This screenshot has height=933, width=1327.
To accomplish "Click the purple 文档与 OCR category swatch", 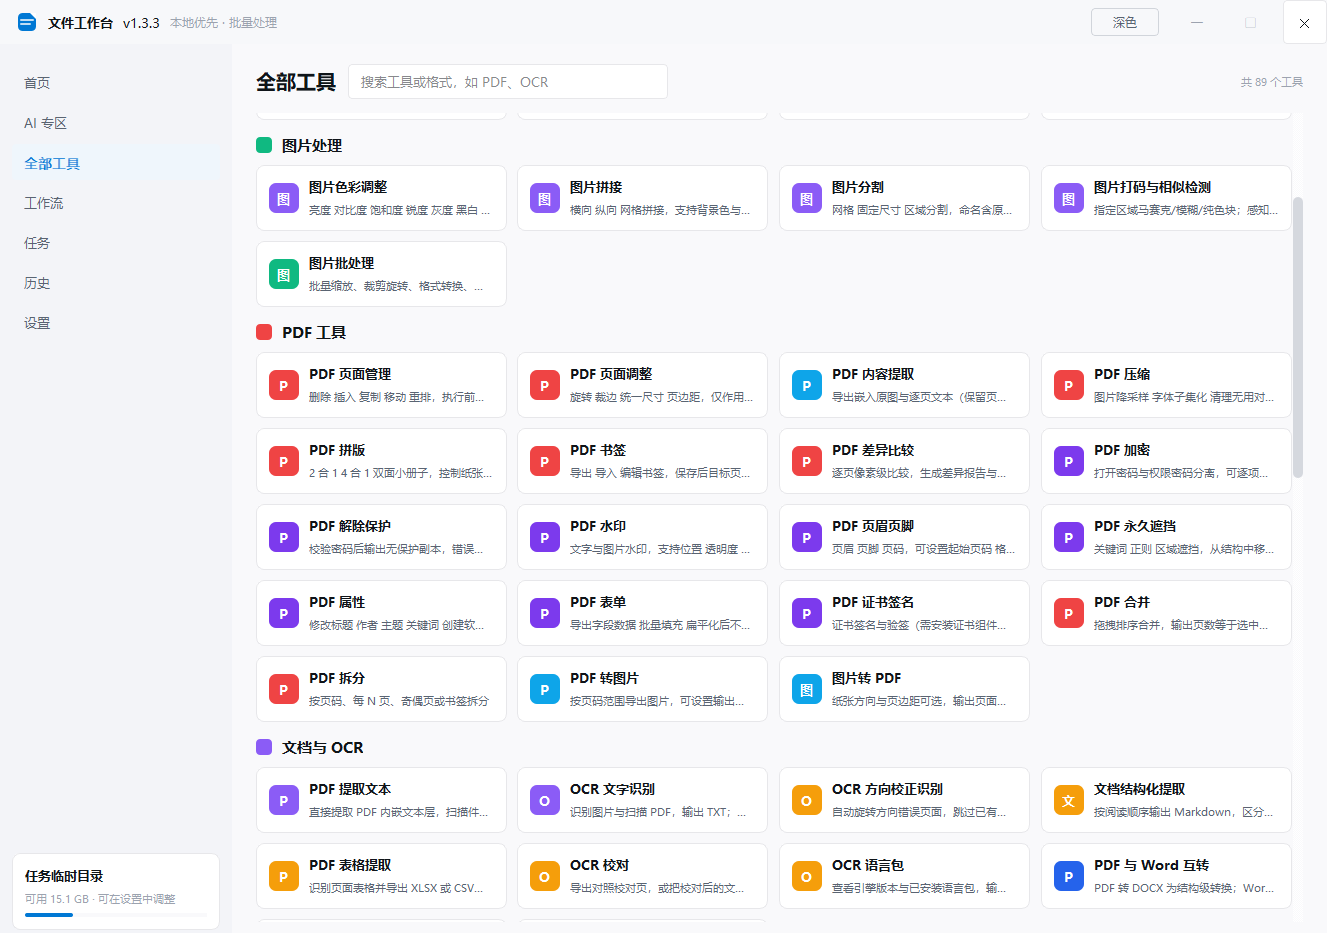I will (264, 747).
